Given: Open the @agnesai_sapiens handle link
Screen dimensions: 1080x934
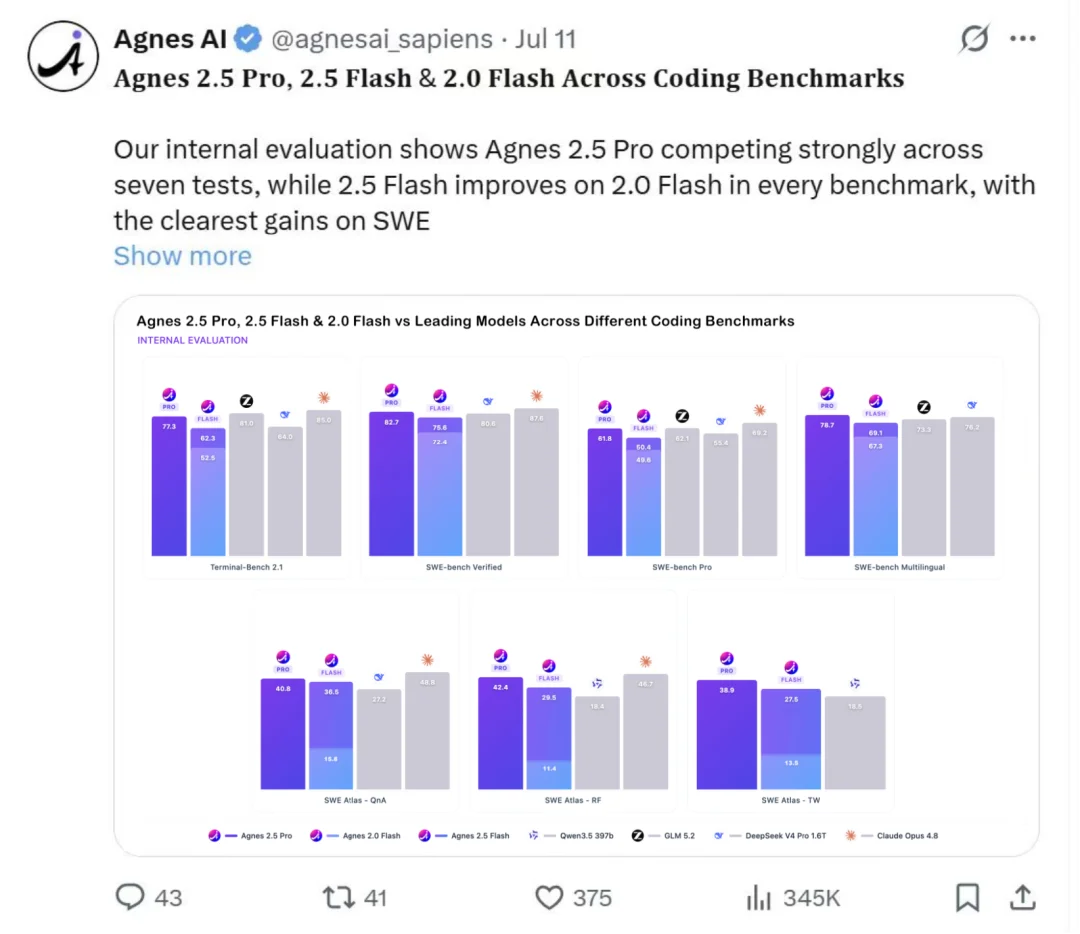Looking at the screenshot, I should pyautogui.click(x=382, y=39).
